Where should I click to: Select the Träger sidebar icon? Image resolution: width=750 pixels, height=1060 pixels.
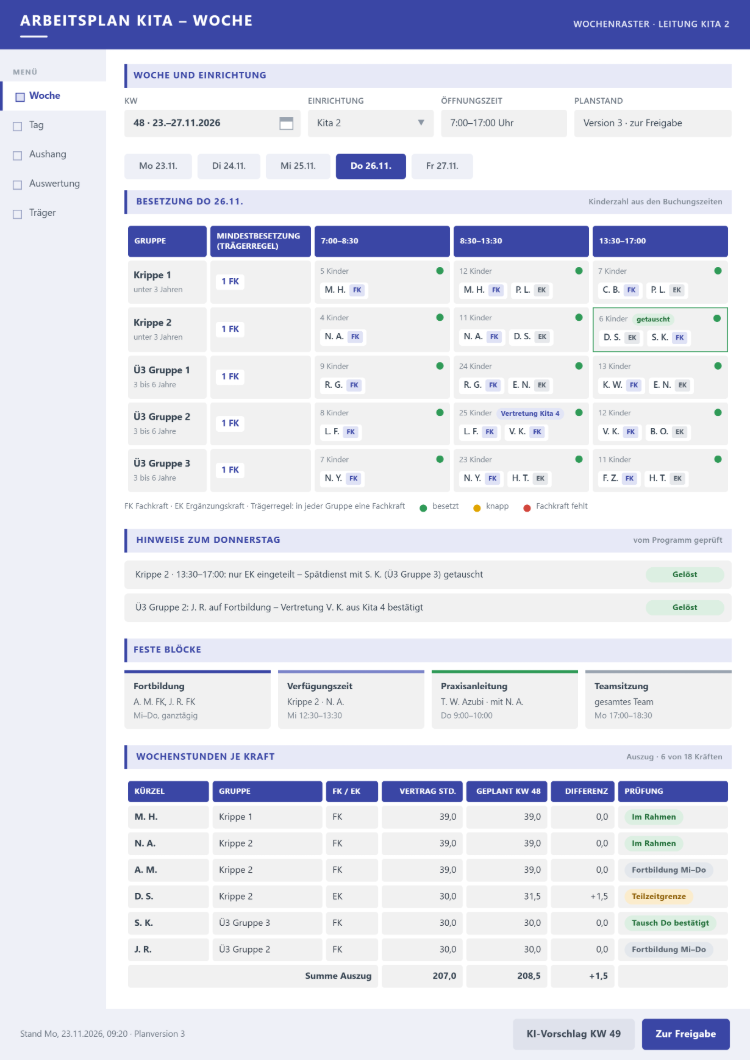18,214
